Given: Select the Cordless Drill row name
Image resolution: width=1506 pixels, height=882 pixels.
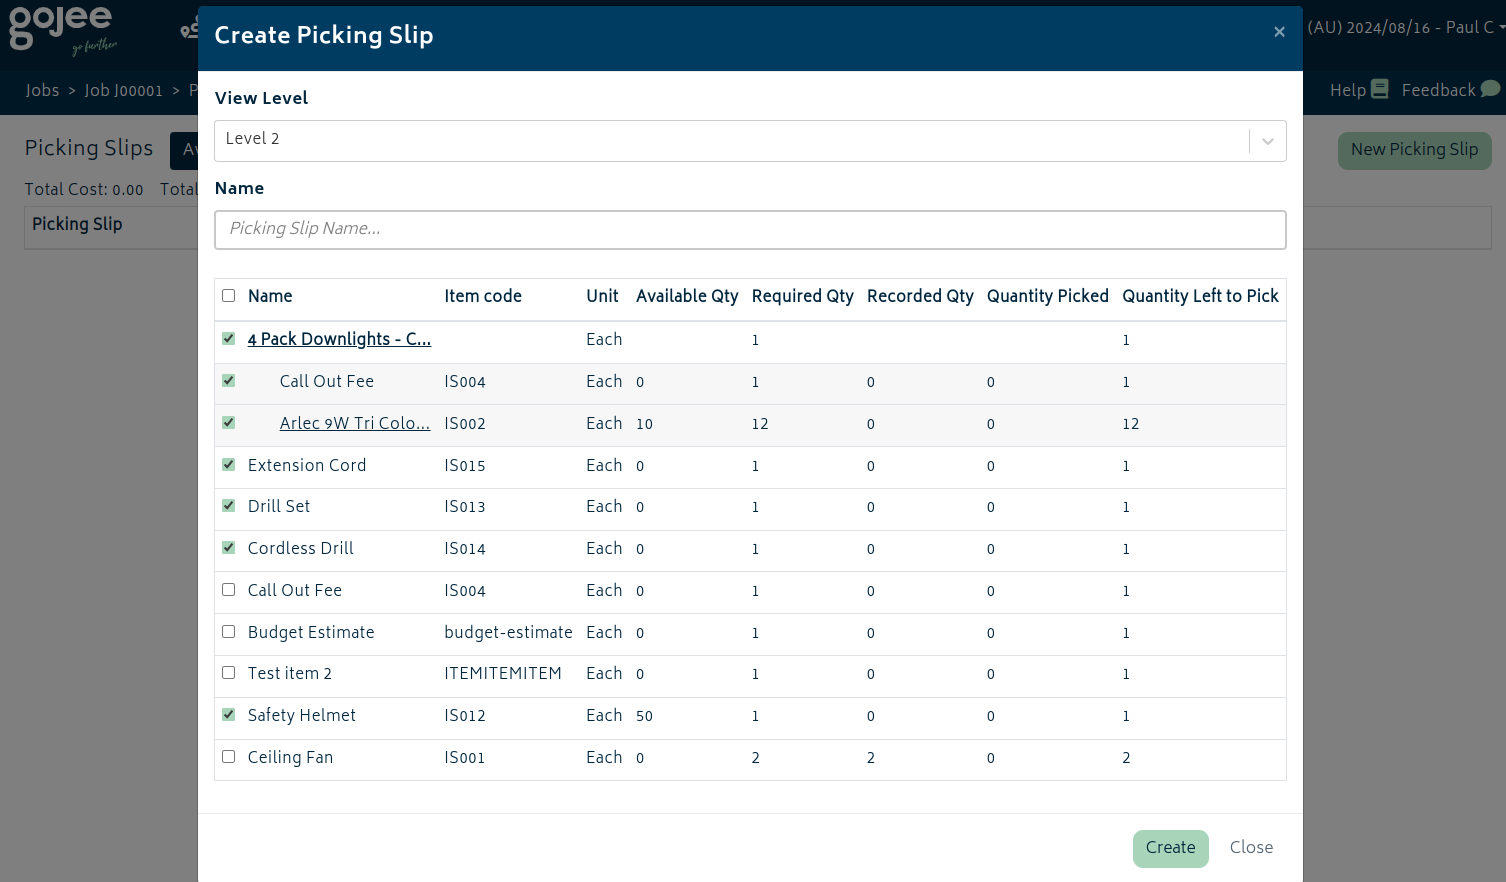Looking at the screenshot, I should pyautogui.click(x=301, y=548).
